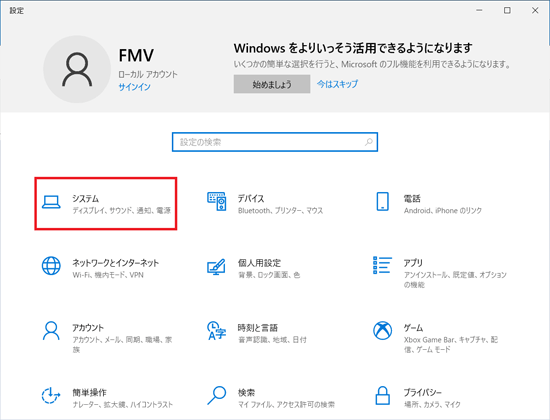Viewport: 550px width, 420px height.
Task: Select the アプリ category title
Action: click(x=413, y=263)
